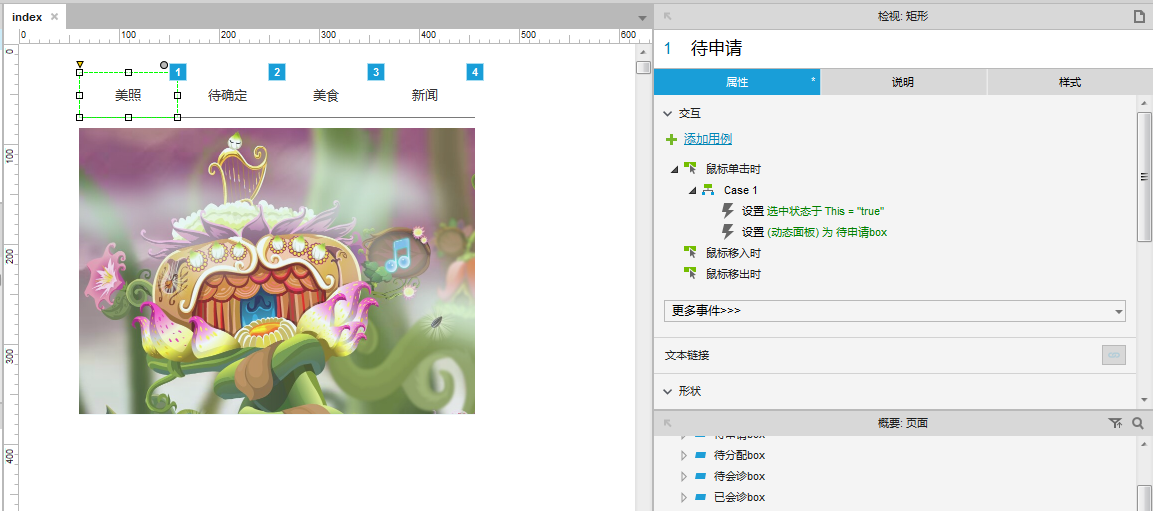The image size is (1153, 511).
Task: Expand the 待分配box tree item
Action: 684,456
